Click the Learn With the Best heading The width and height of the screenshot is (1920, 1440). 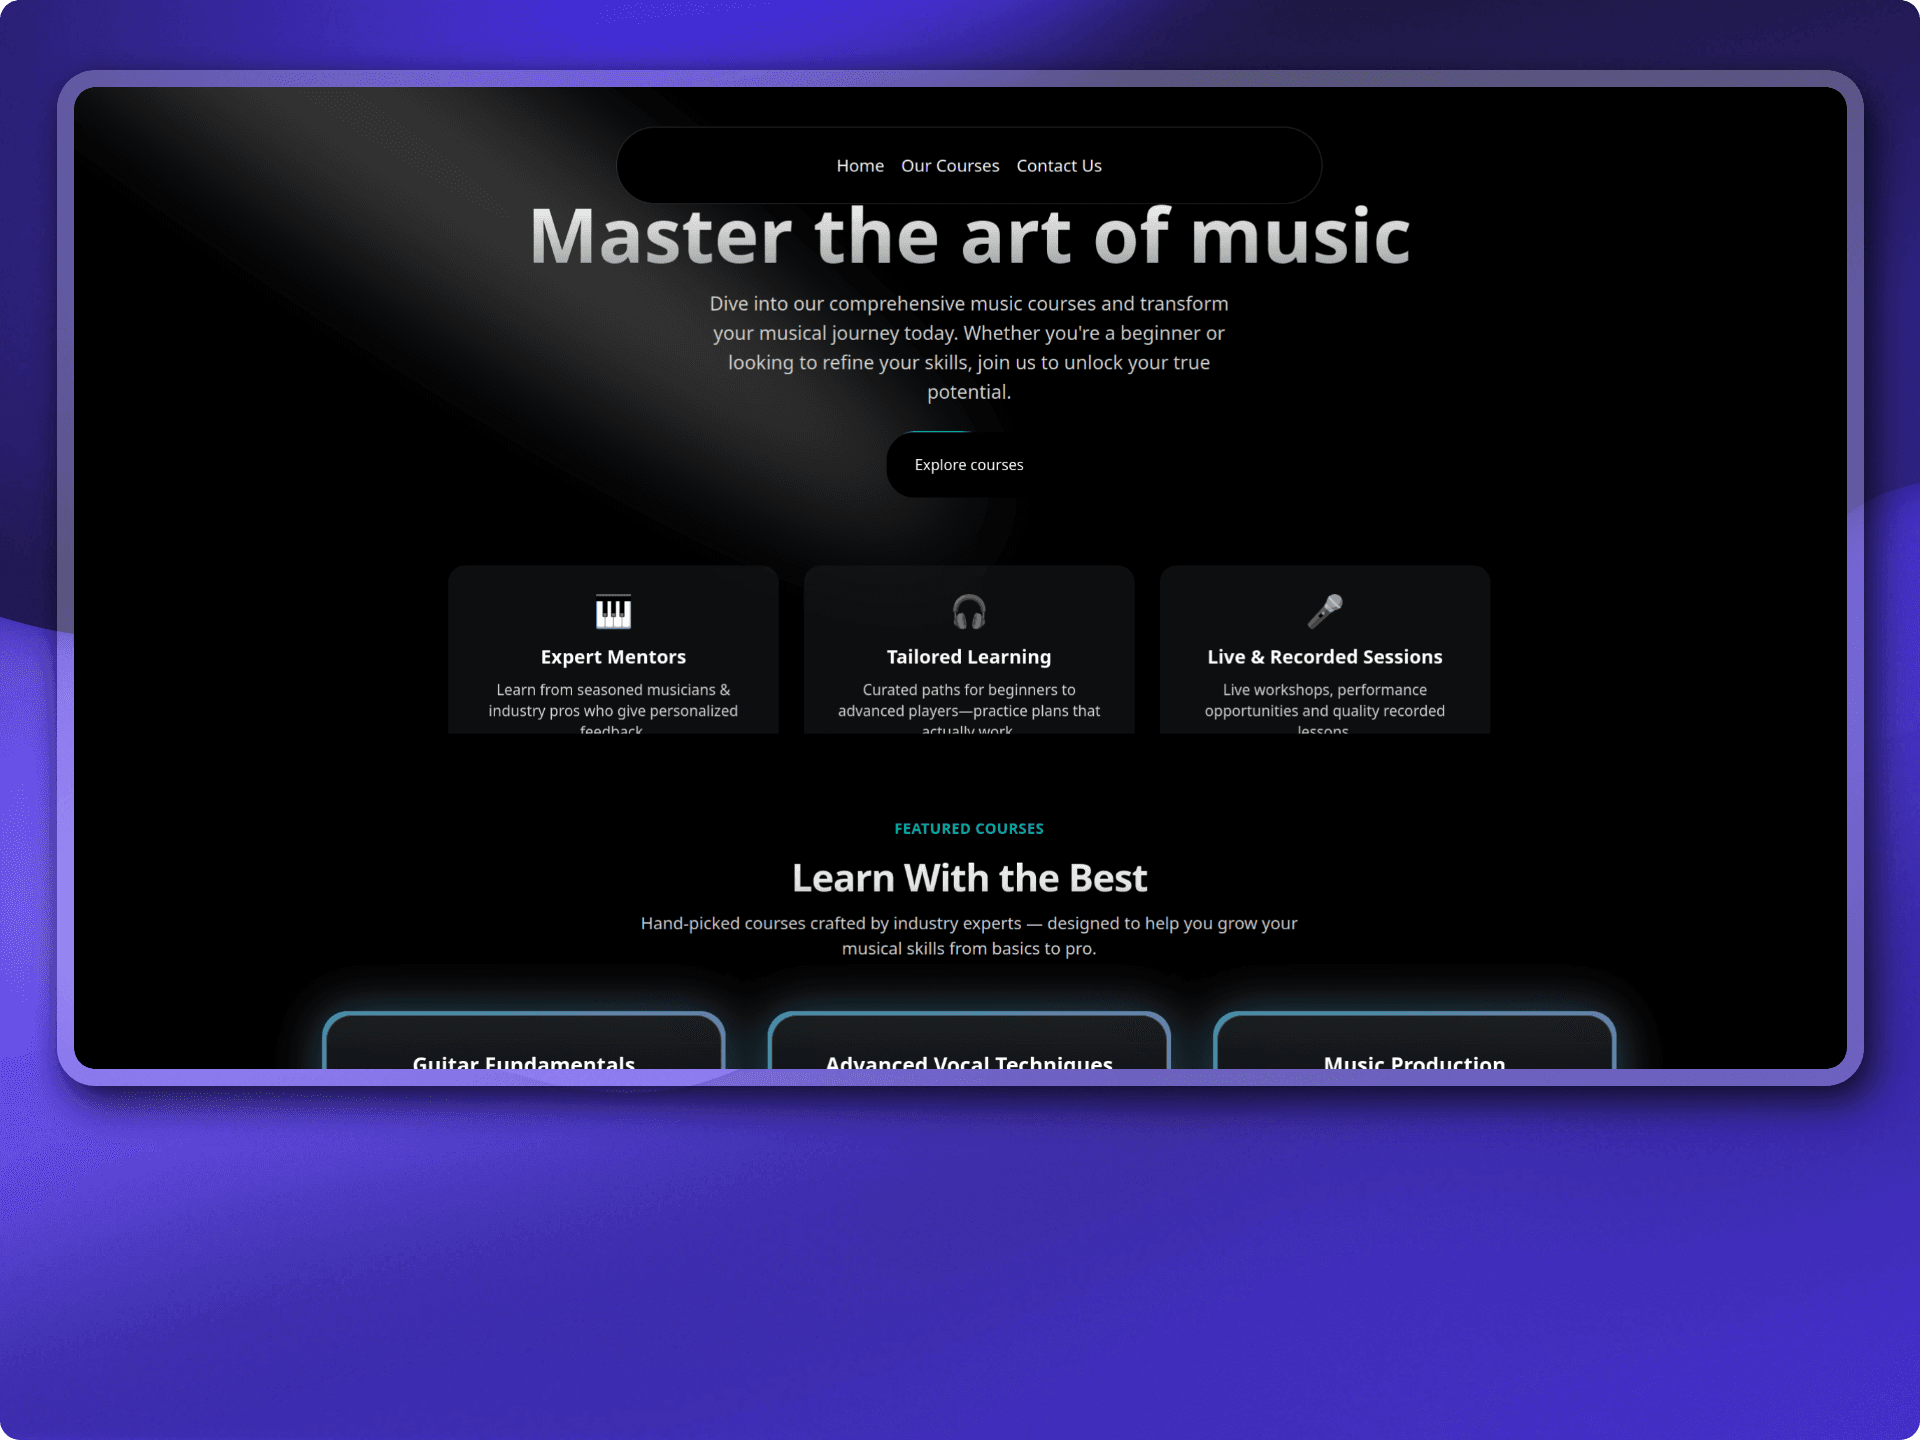(x=969, y=878)
